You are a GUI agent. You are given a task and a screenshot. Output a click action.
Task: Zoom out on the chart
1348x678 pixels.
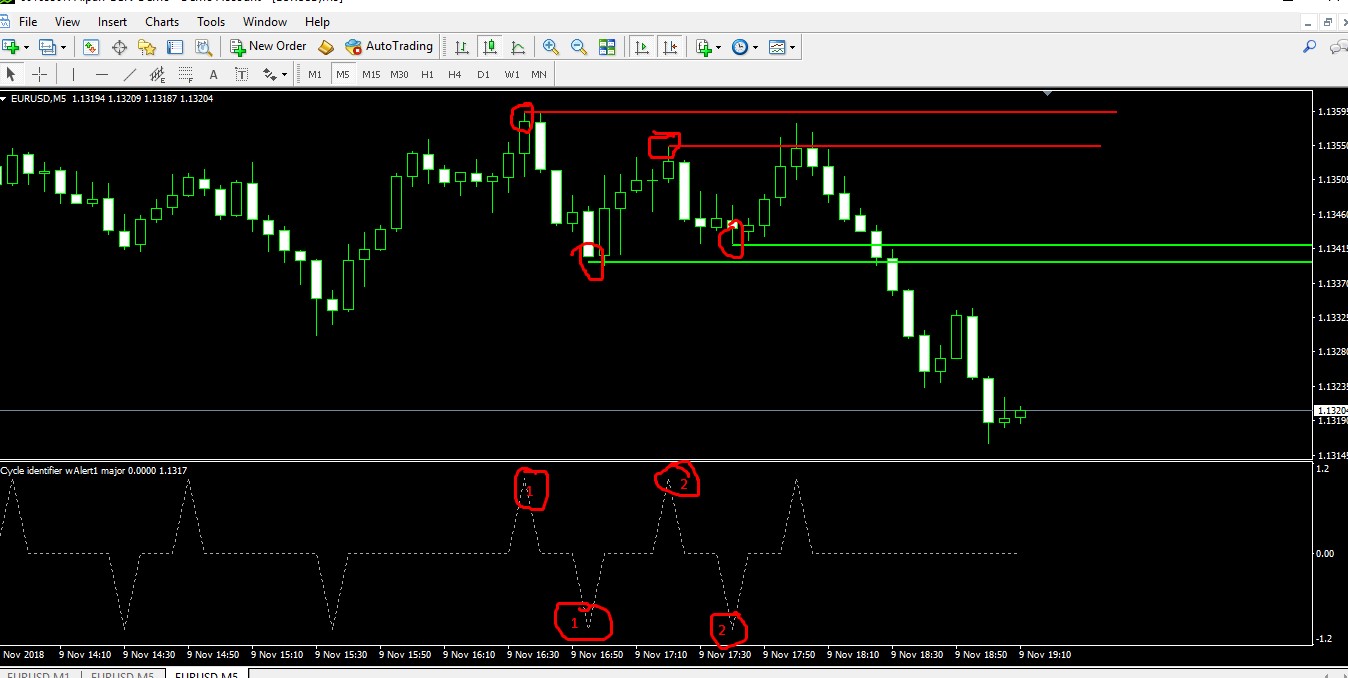pyautogui.click(x=578, y=46)
